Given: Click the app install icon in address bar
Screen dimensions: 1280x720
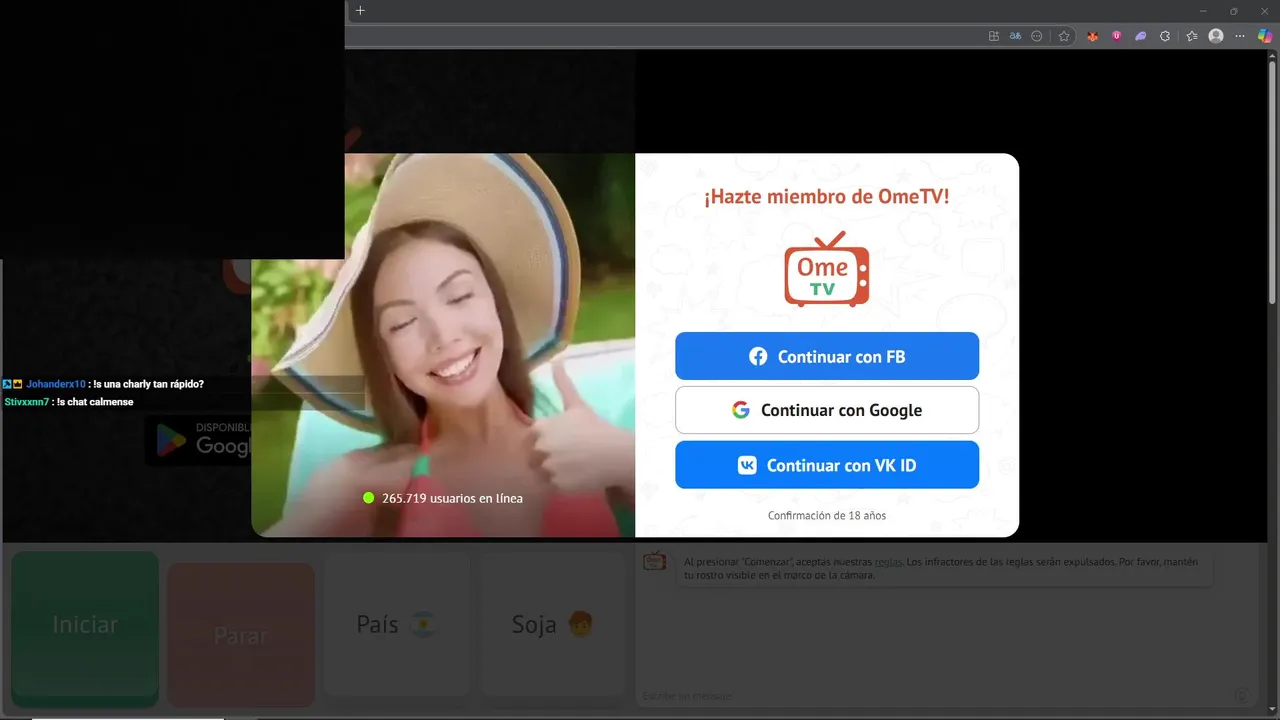Looking at the screenshot, I should tap(994, 36).
